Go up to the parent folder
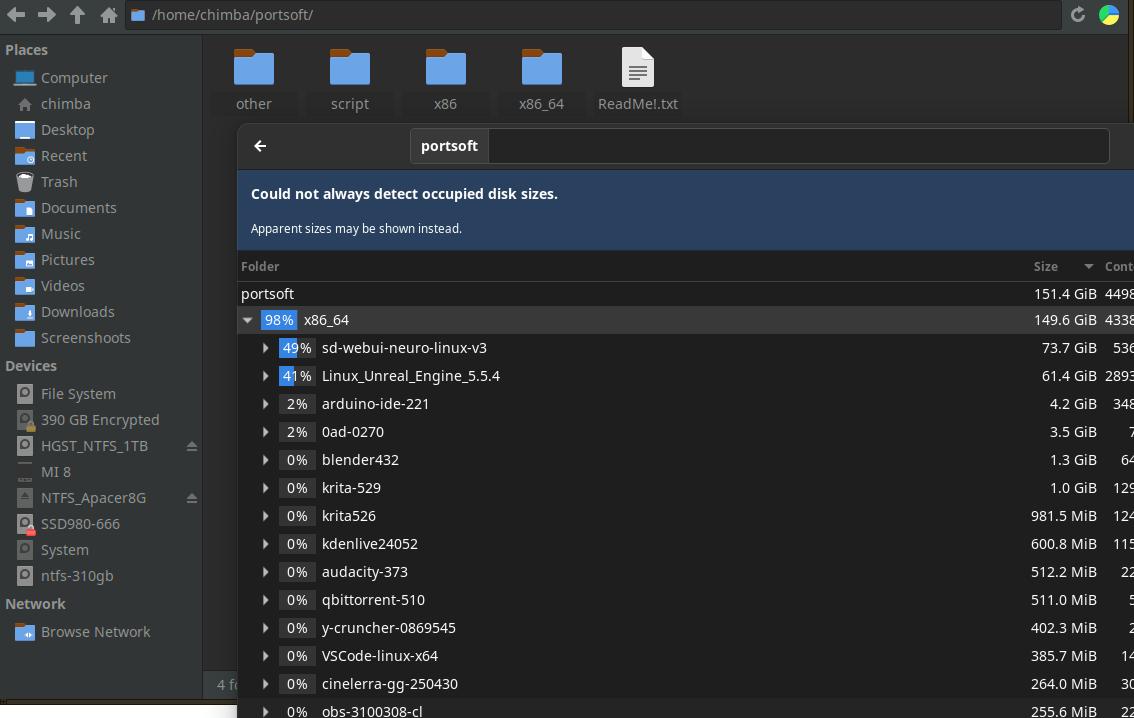The height and width of the screenshot is (718, 1134). pyautogui.click(x=77, y=14)
